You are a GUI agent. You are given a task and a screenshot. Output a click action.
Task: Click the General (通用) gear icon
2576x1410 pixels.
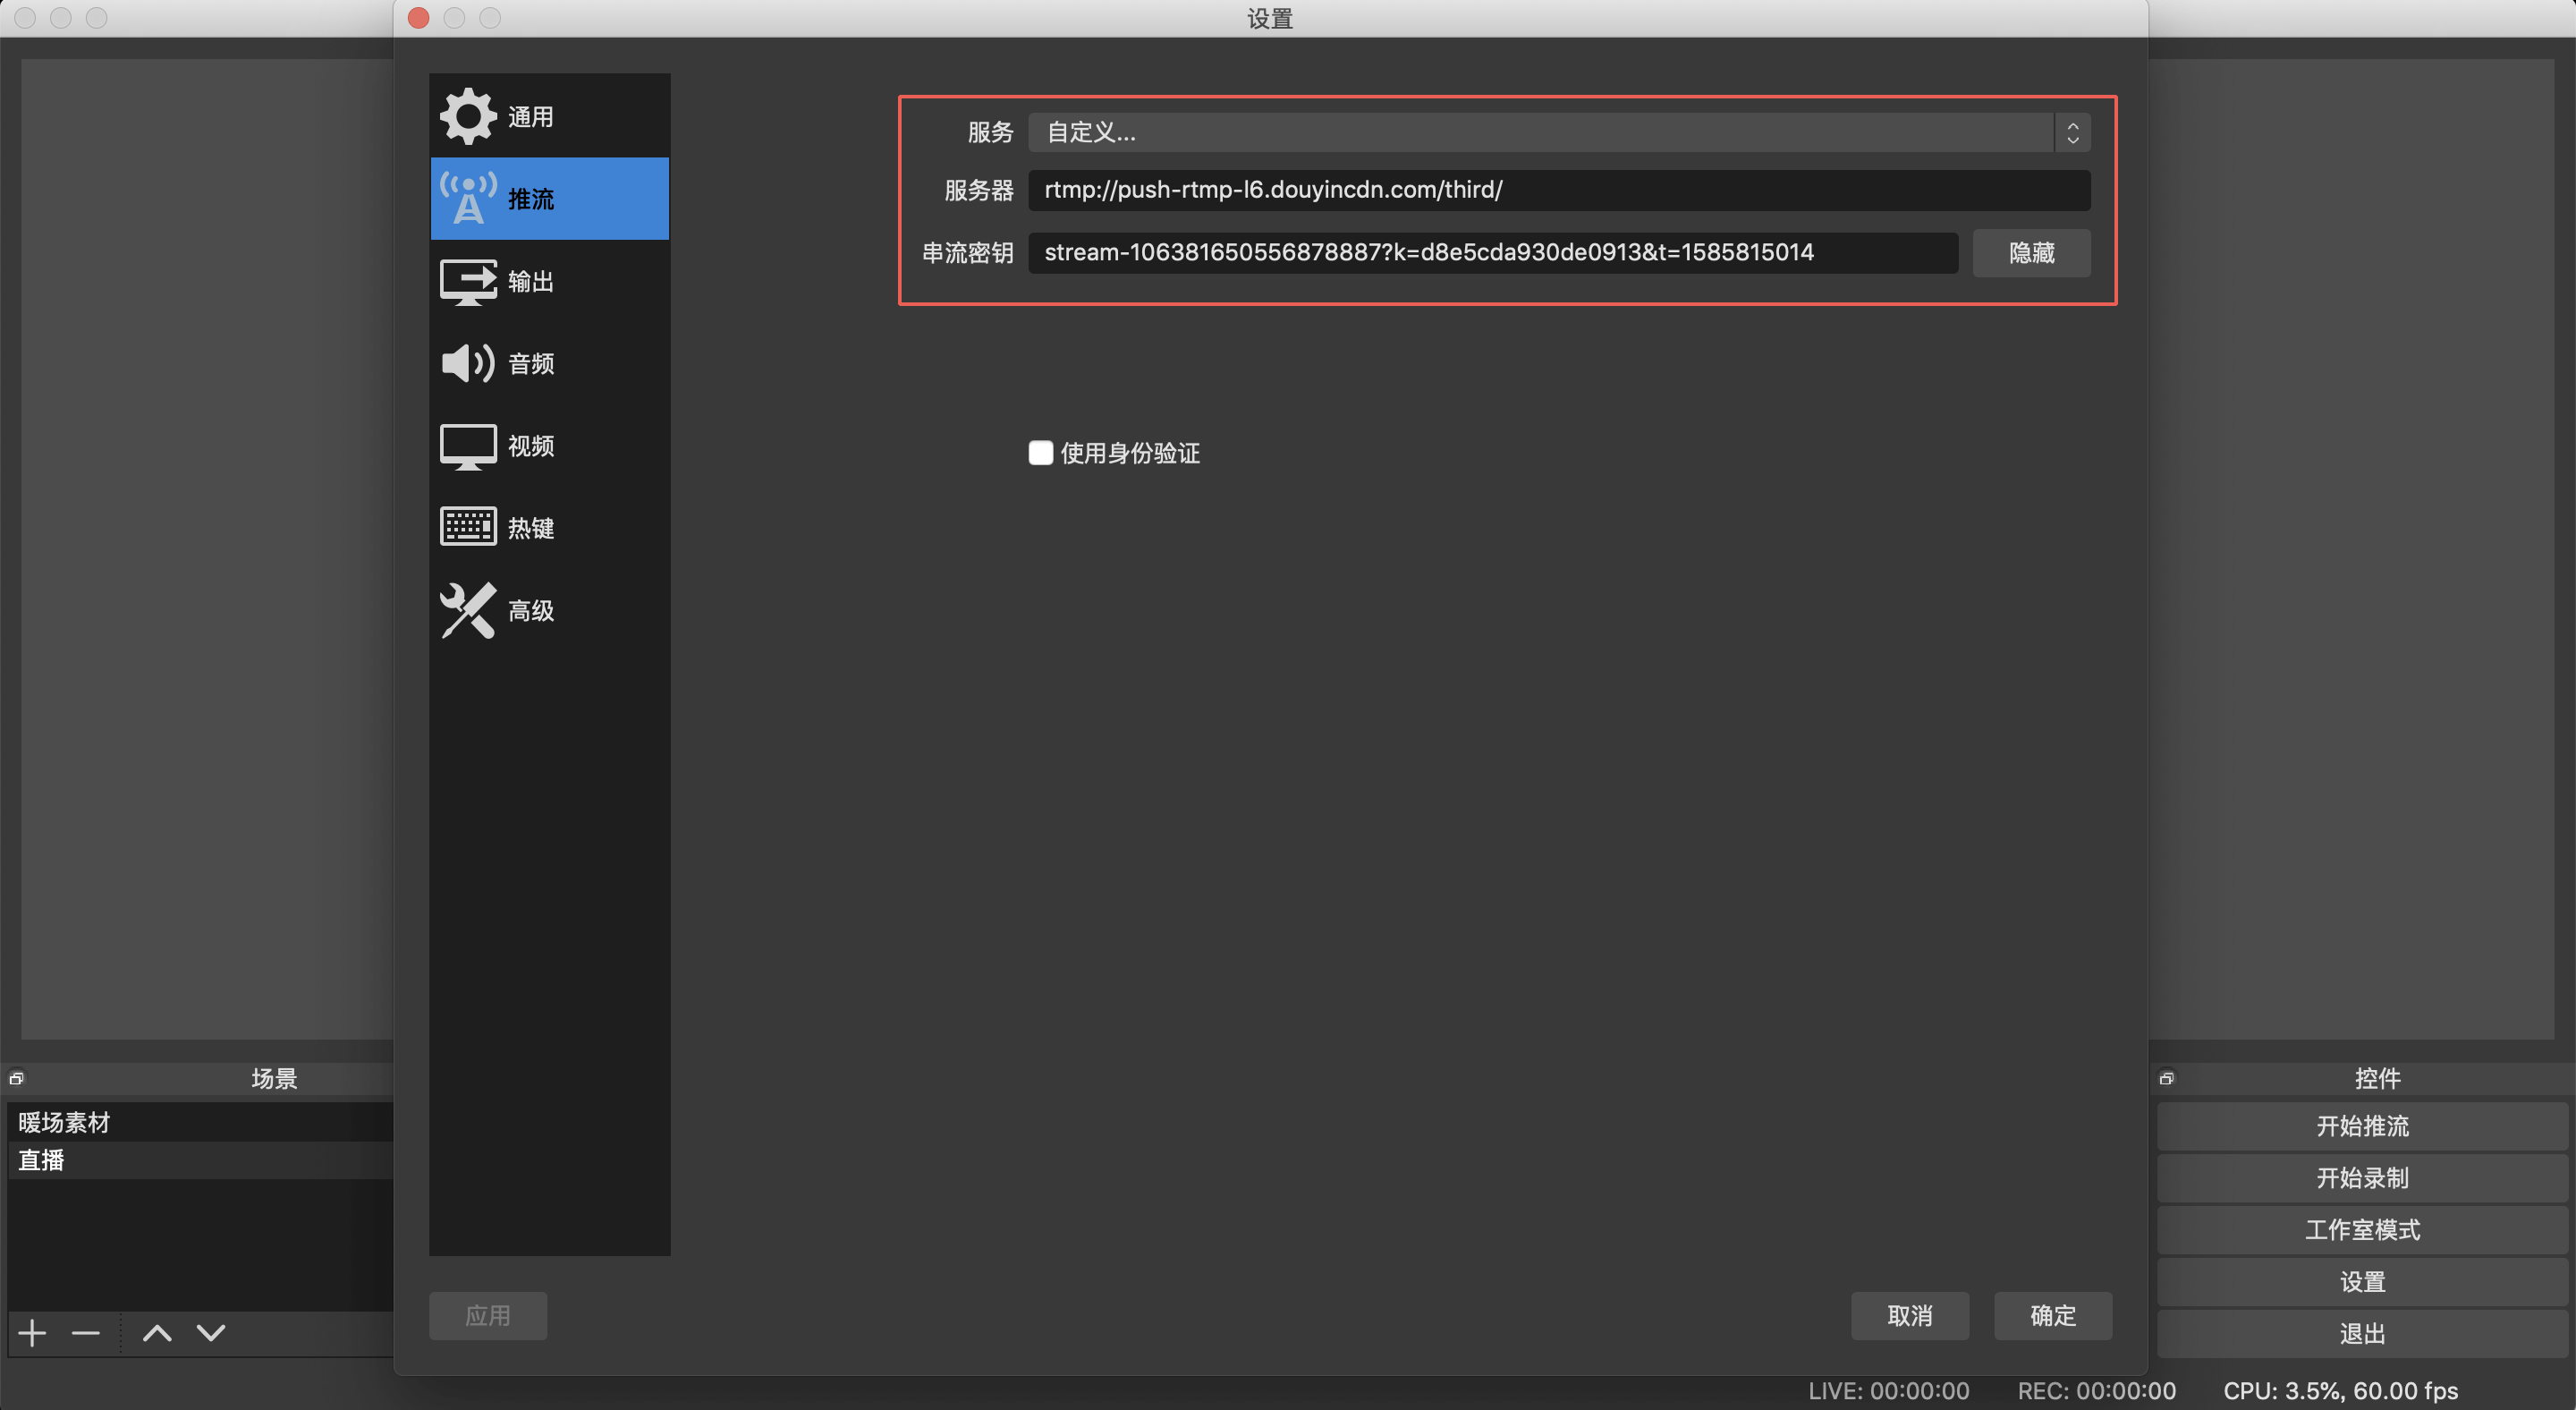pyautogui.click(x=468, y=116)
